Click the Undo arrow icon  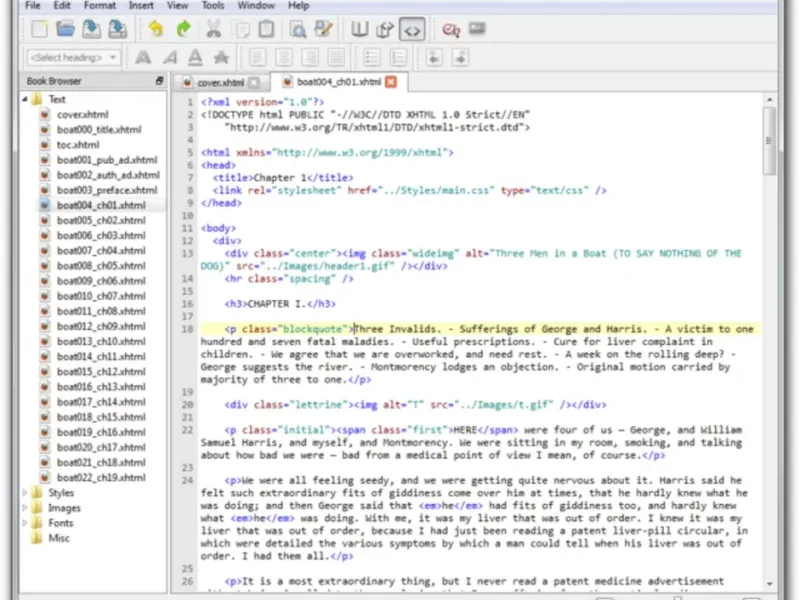(x=155, y=30)
